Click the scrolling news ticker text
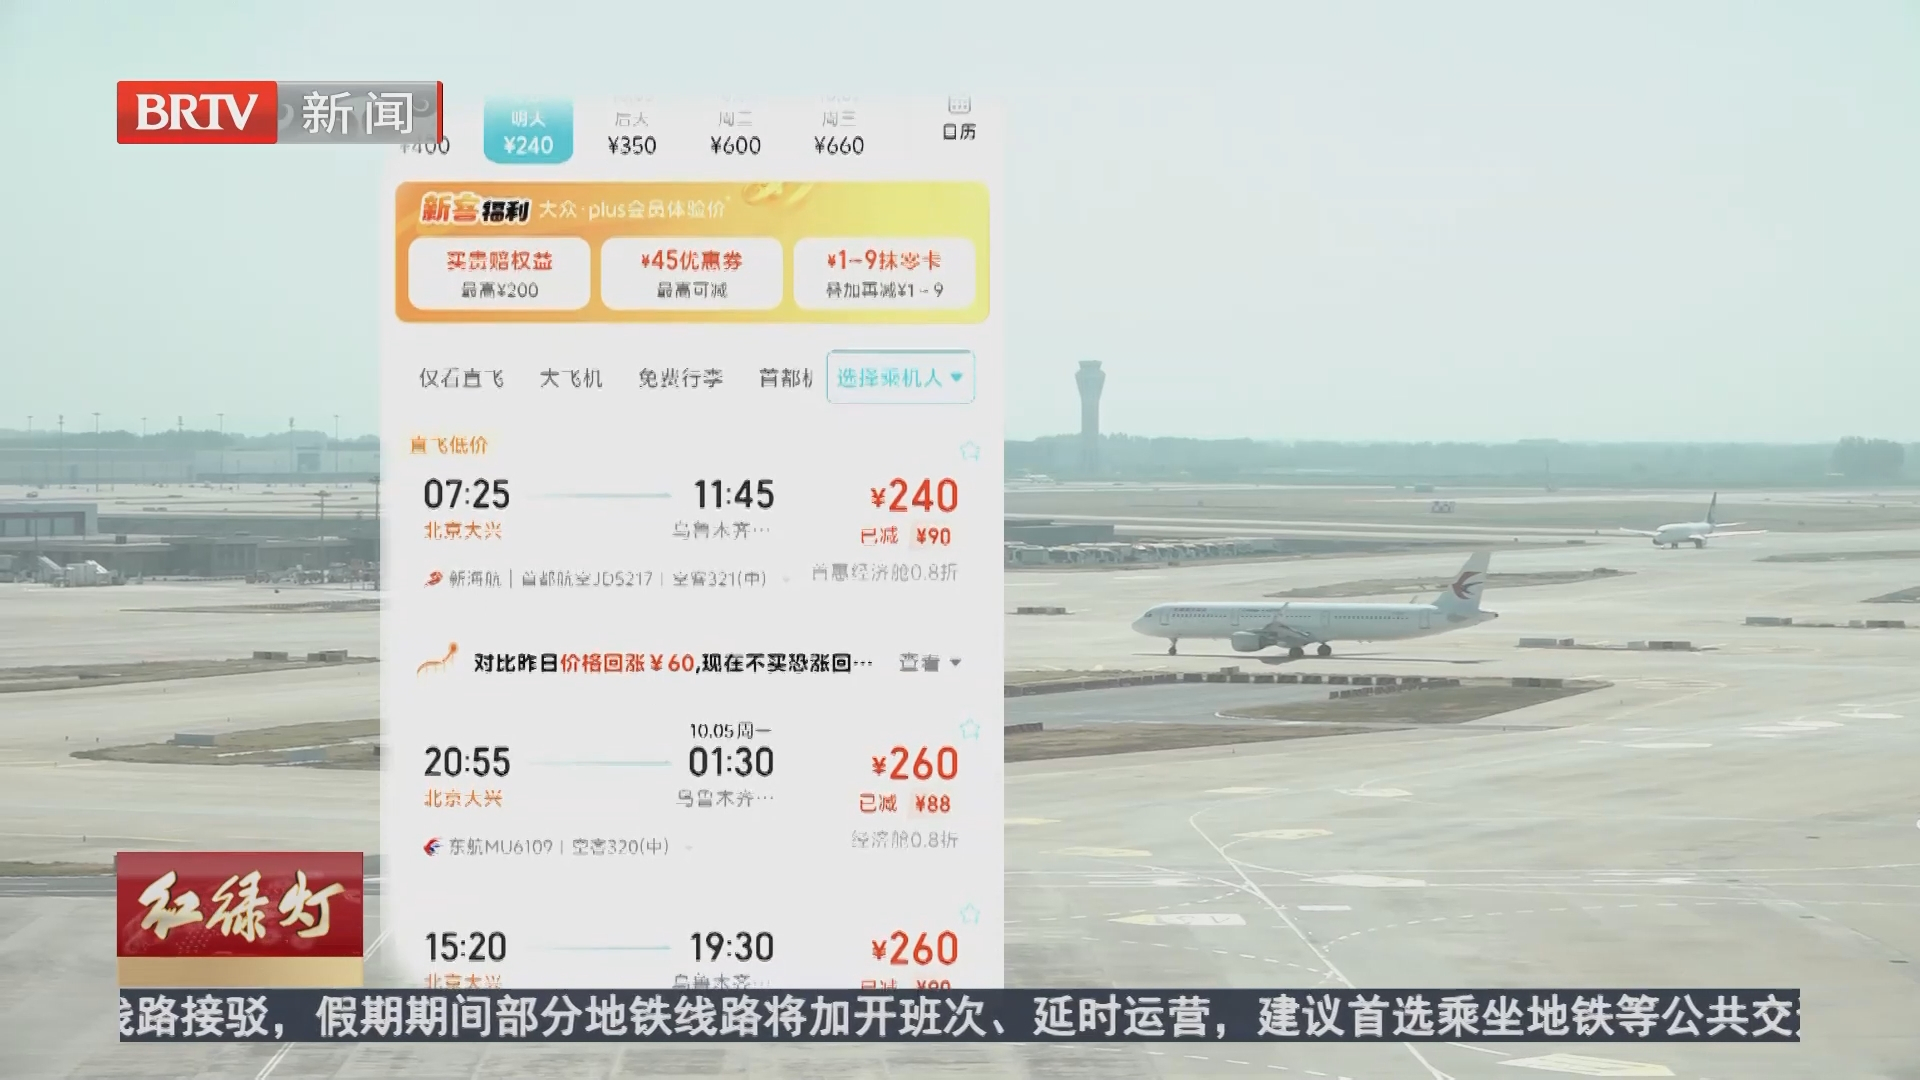The width and height of the screenshot is (1920, 1080). click(960, 1016)
